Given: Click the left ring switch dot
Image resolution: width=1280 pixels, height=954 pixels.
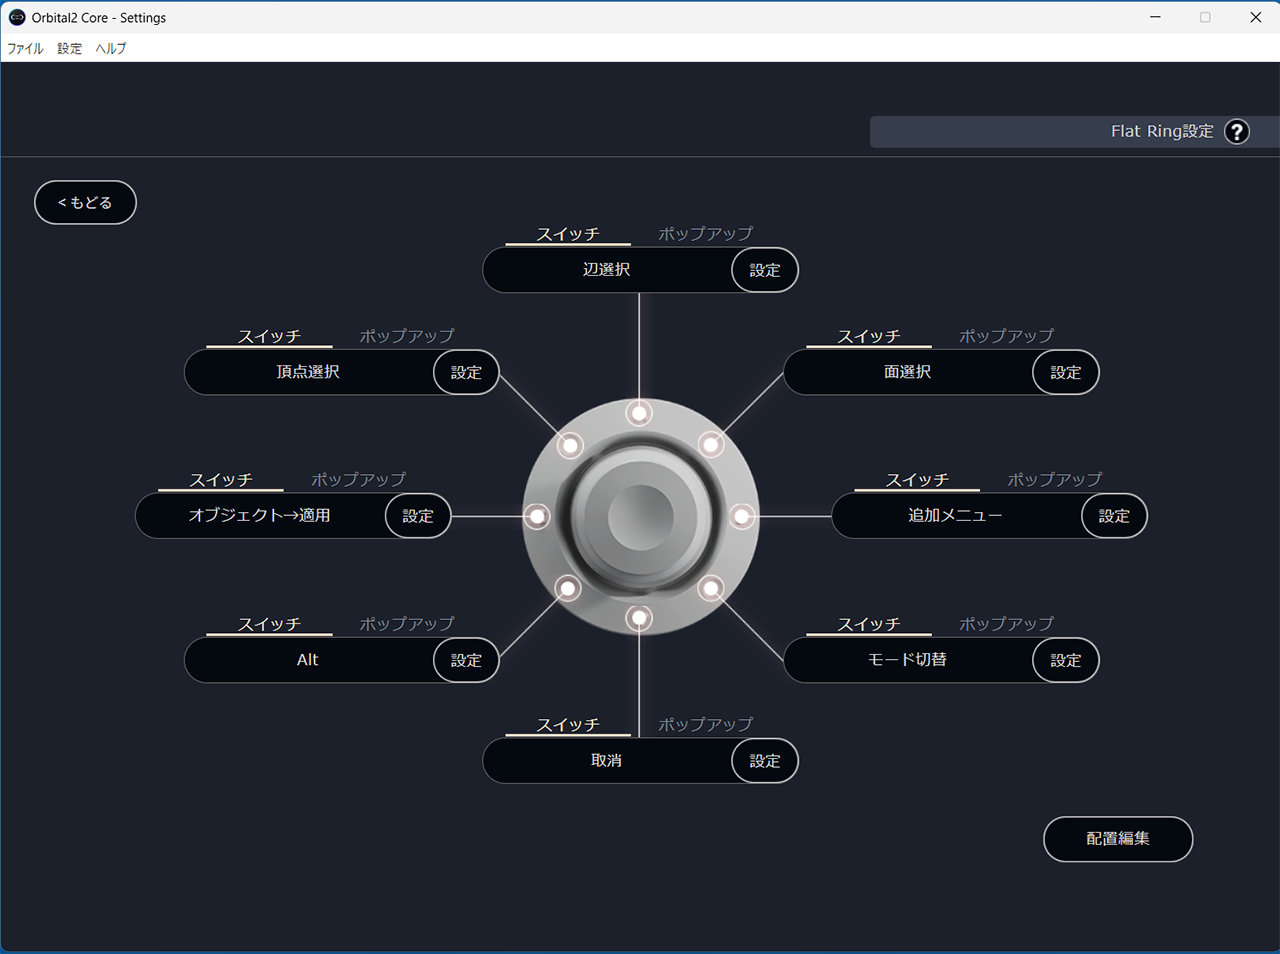Looking at the screenshot, I should click(537, 516).
